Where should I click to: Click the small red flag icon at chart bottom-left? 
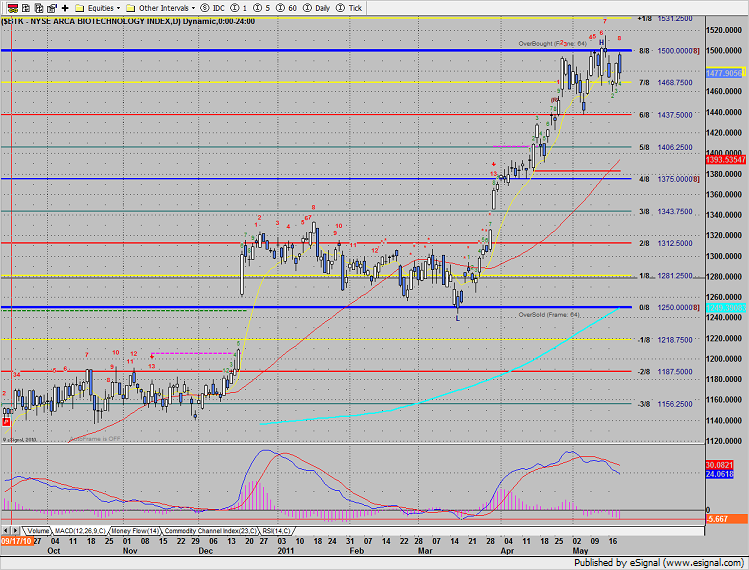click(6, 422)
